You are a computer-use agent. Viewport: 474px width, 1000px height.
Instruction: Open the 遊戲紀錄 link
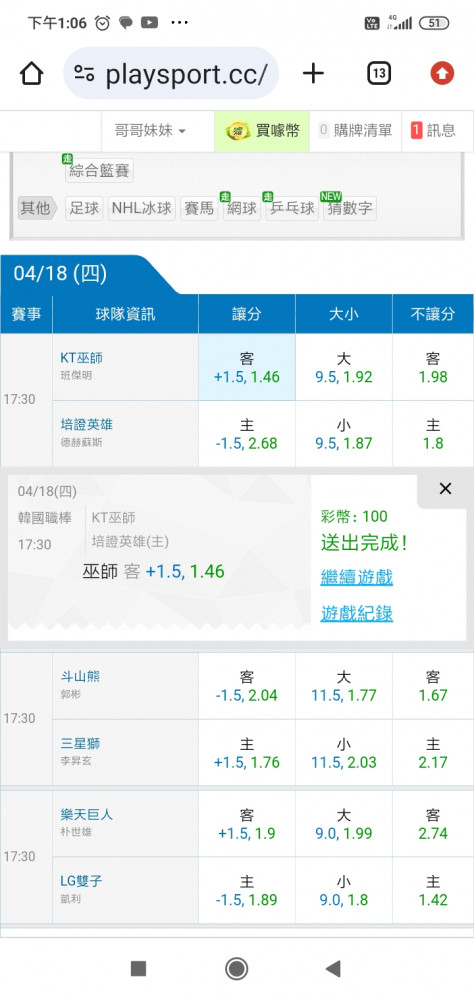(x=357, y=614)
